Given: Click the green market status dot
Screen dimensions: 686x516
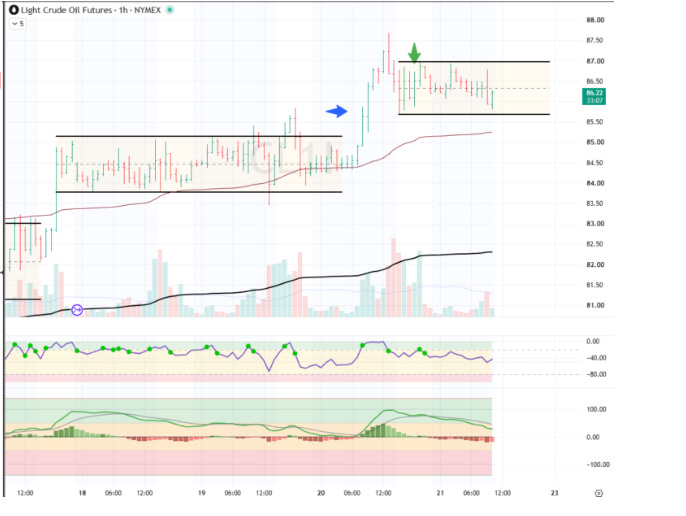Looking at the screenshot, I should (x=170, y=10).
